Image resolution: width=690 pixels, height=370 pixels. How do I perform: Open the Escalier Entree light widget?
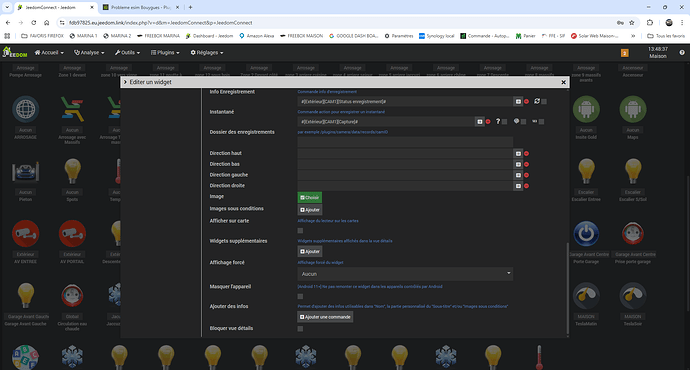pyautogui.click(x=586, y=171)
